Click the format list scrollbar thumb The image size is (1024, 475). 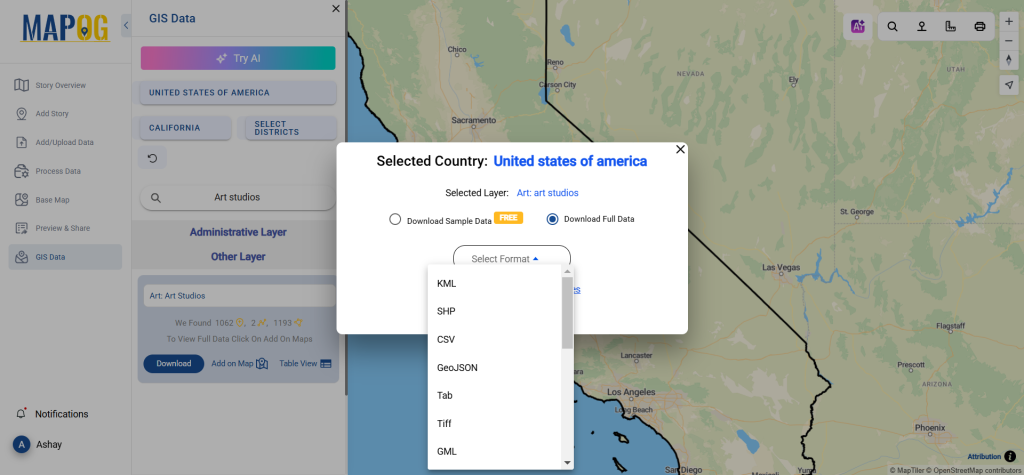point(567,312)
